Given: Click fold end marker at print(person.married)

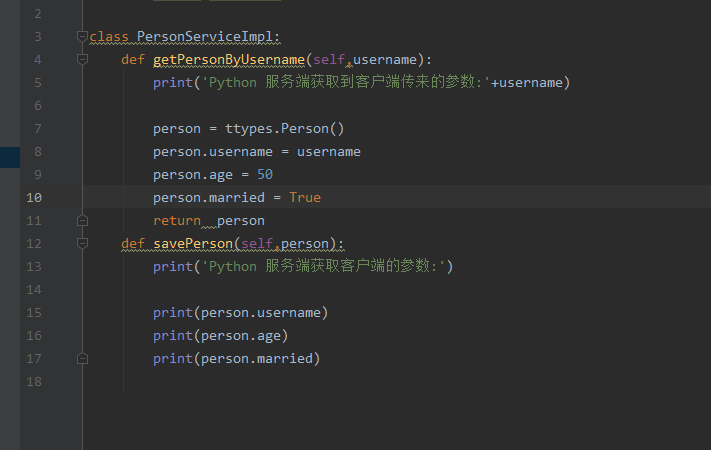Looking at the screenshot, I should point(83,358).
